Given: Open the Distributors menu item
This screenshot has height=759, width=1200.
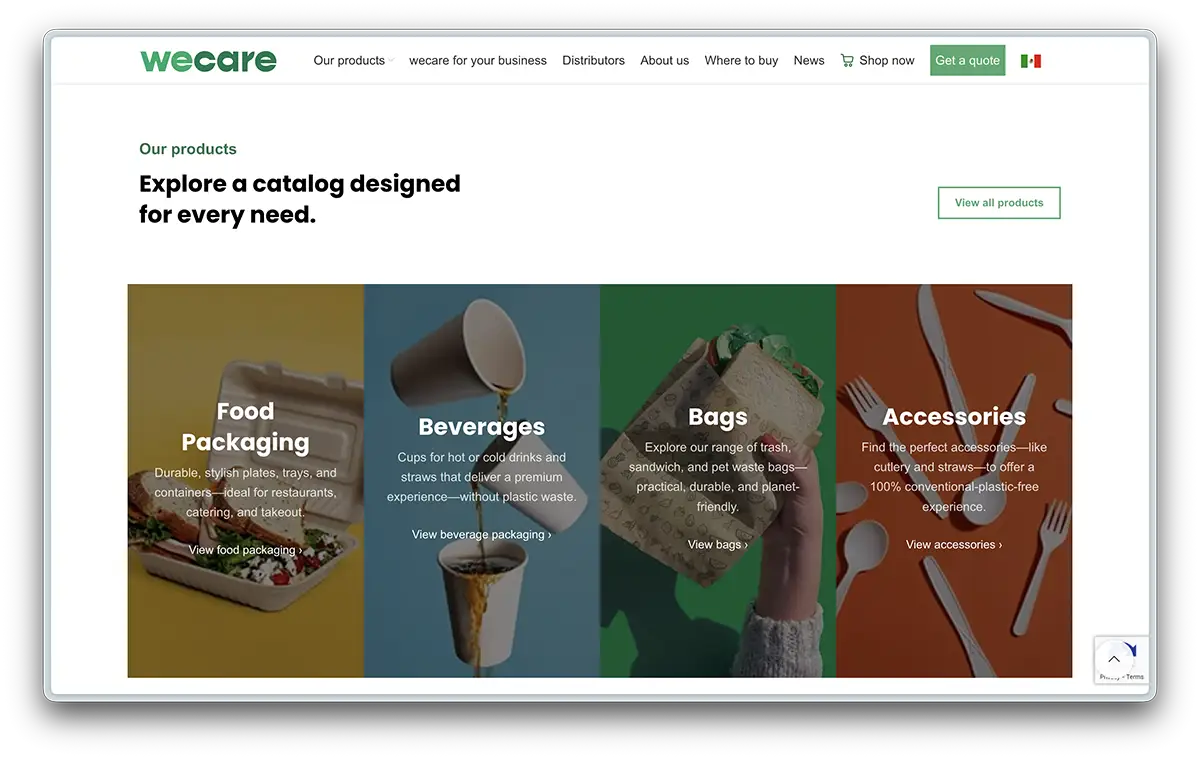Looking at the screenshot, I should (594, 60).
